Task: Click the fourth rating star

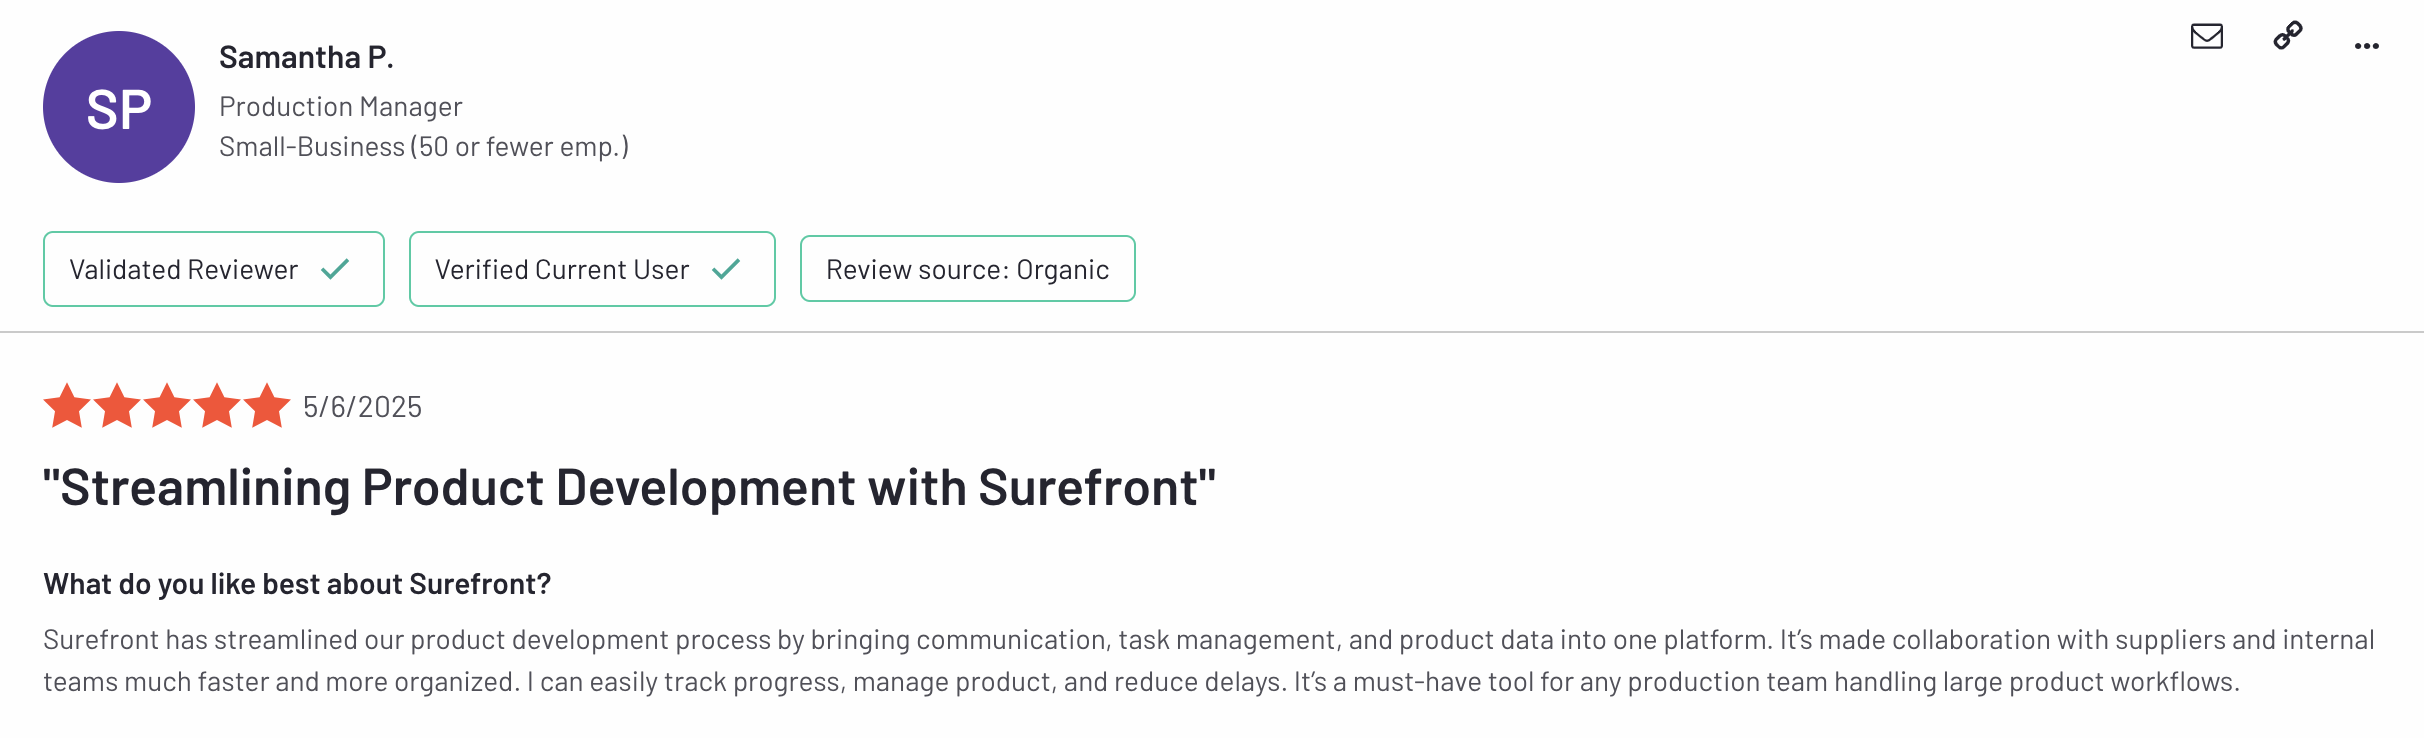Action: [x=217, y=406]
